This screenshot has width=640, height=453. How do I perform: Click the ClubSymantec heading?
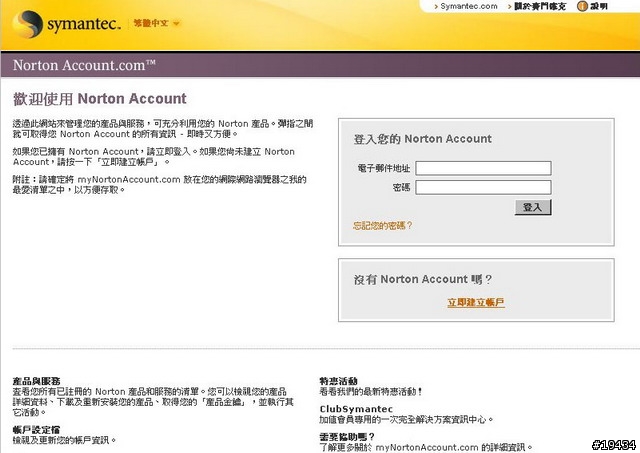pyautogui.click(x=356, y=409)
